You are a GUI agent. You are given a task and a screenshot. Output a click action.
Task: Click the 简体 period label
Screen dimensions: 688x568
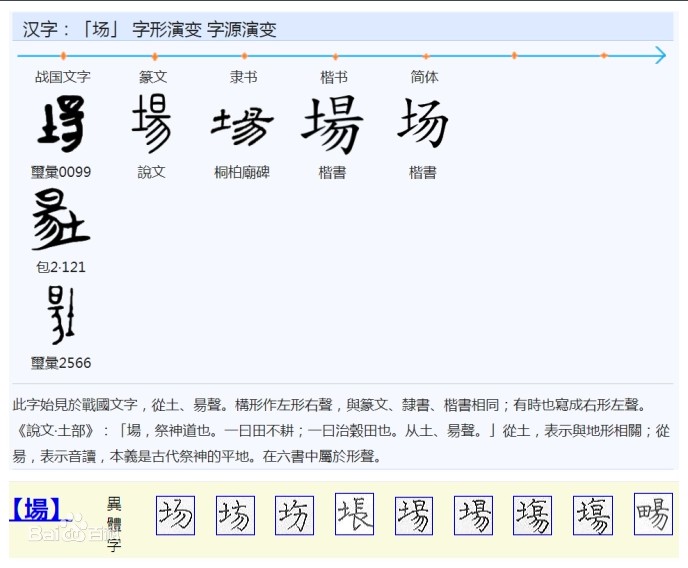[x=424, y=77]
